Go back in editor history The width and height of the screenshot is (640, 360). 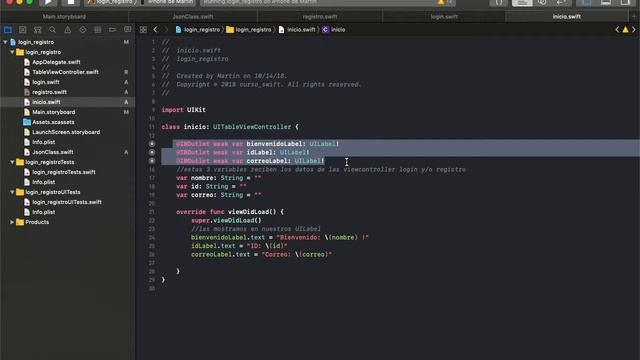click(156, 30)
